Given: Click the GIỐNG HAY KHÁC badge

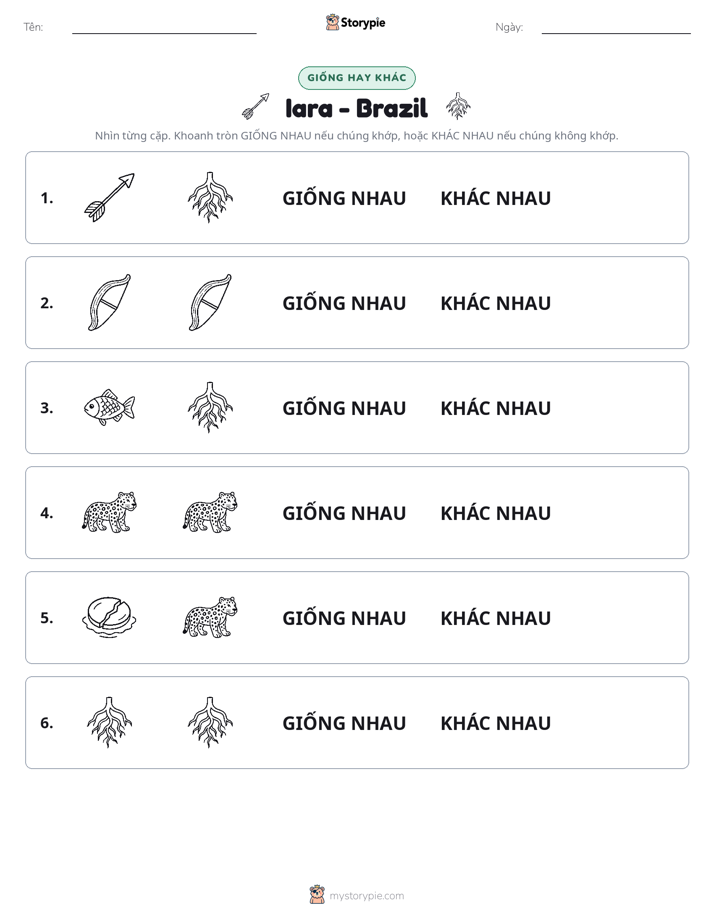Looking at the screenshot, I should tap(357, 78).
